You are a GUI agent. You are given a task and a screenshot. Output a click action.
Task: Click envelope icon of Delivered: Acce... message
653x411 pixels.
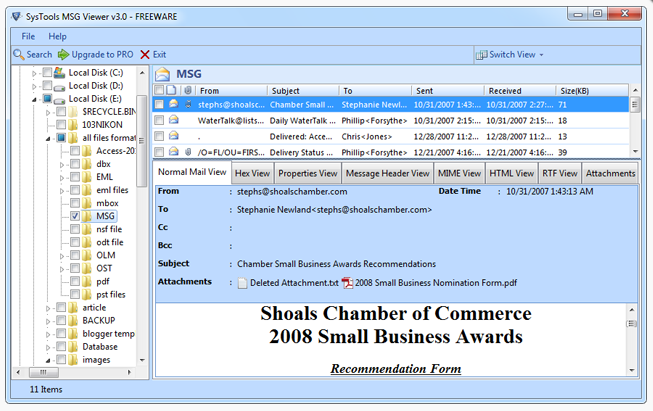[174, 136]
